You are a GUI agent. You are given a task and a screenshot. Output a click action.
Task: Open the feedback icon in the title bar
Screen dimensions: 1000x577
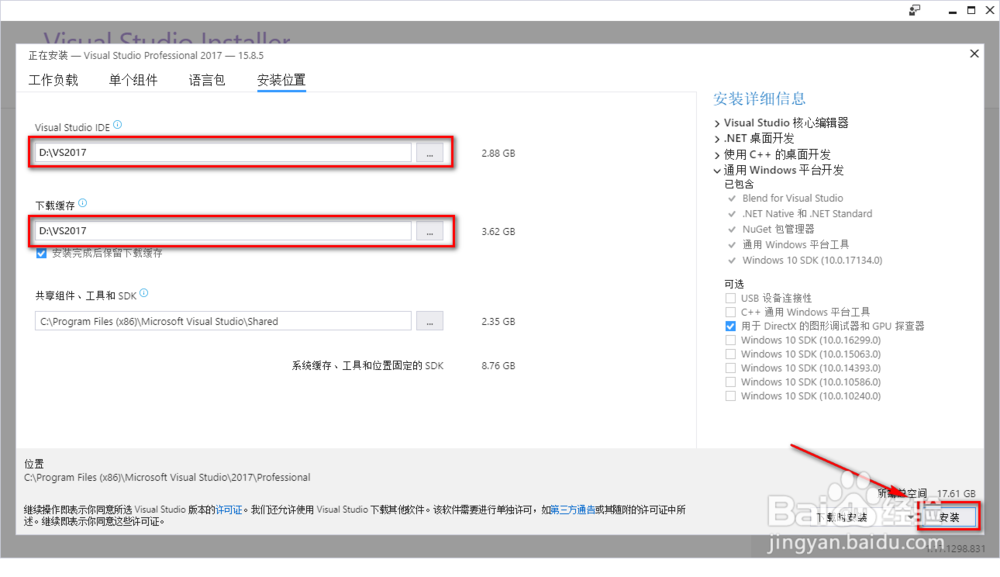click(x=915, y=10)
